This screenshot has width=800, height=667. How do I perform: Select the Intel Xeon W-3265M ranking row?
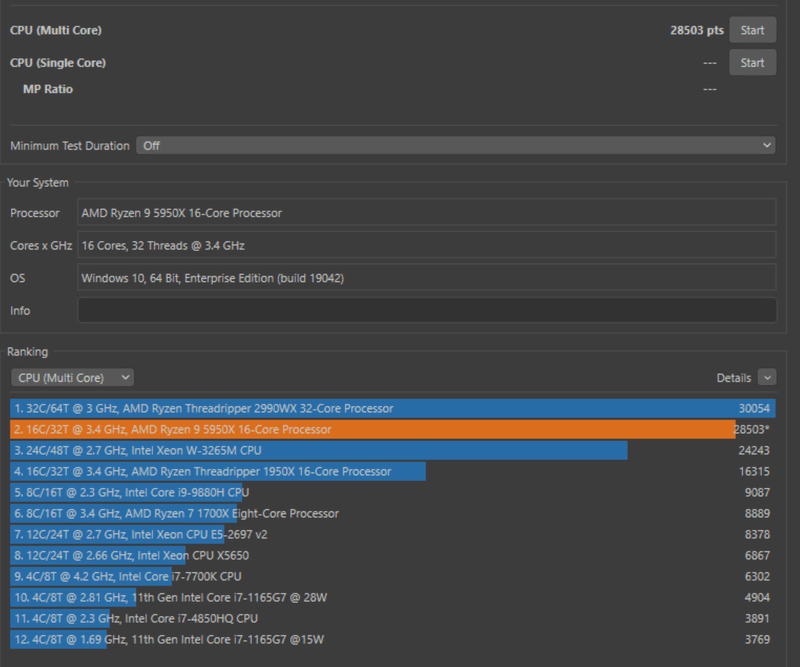393,450
